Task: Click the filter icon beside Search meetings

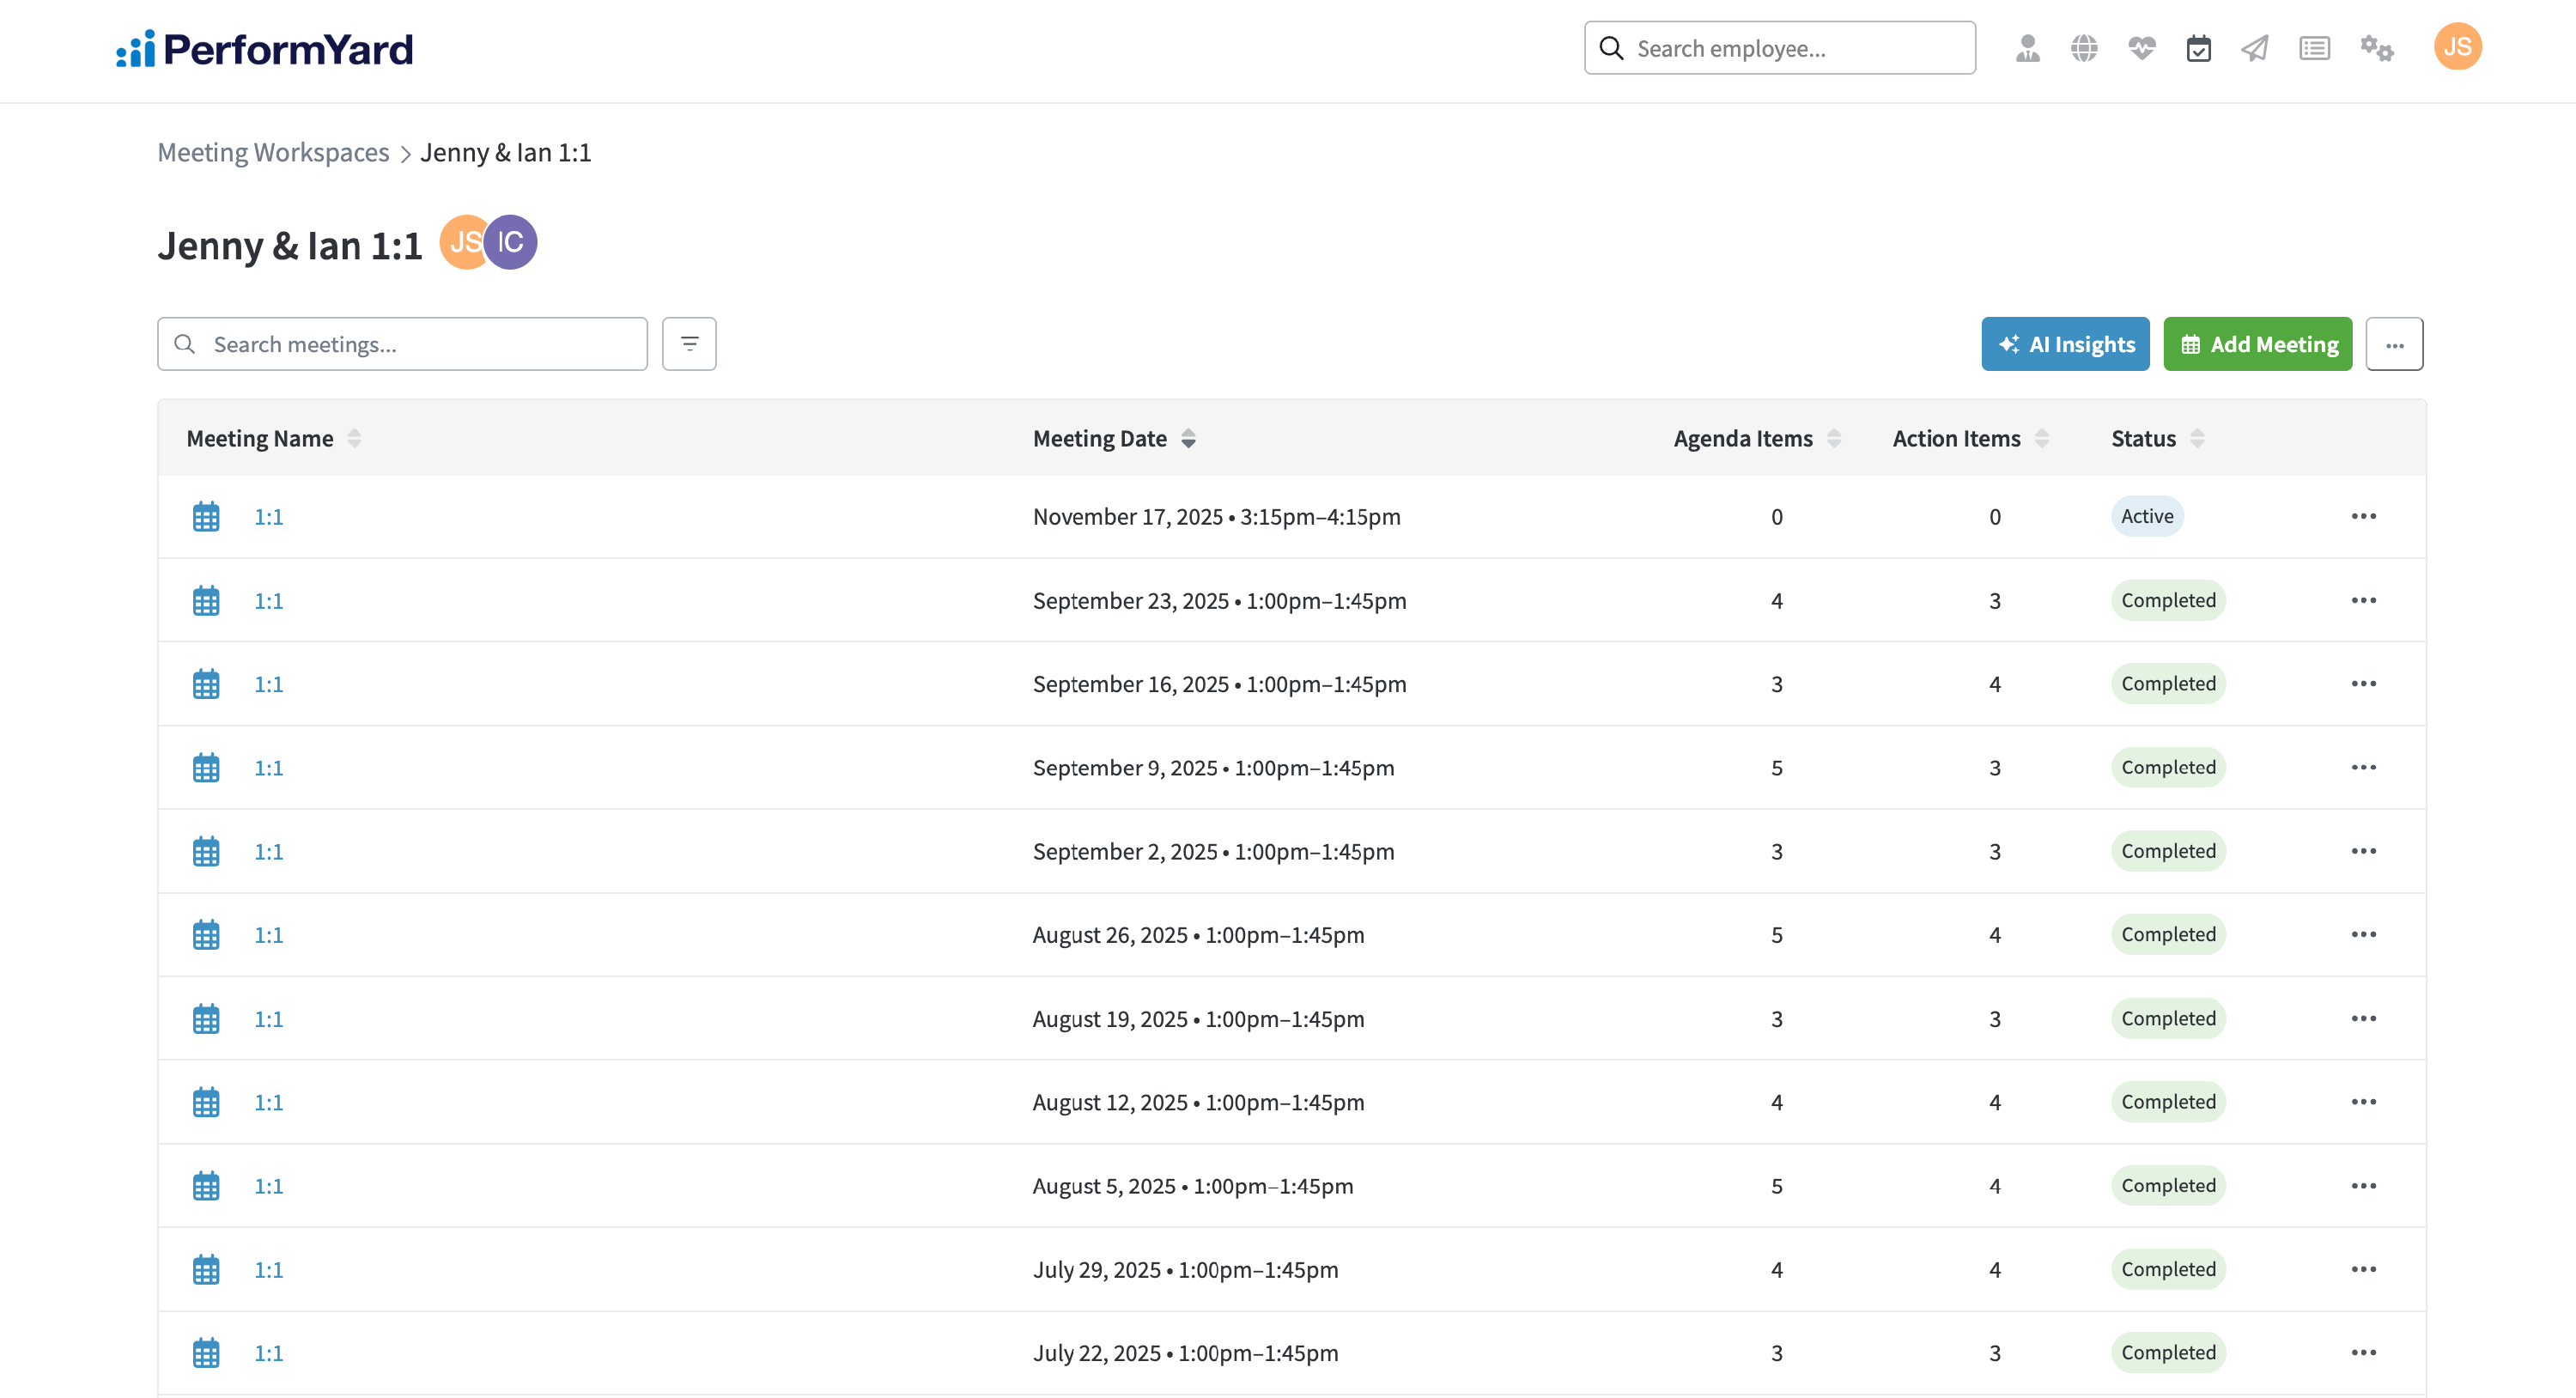Action: (x=689, y=344)
